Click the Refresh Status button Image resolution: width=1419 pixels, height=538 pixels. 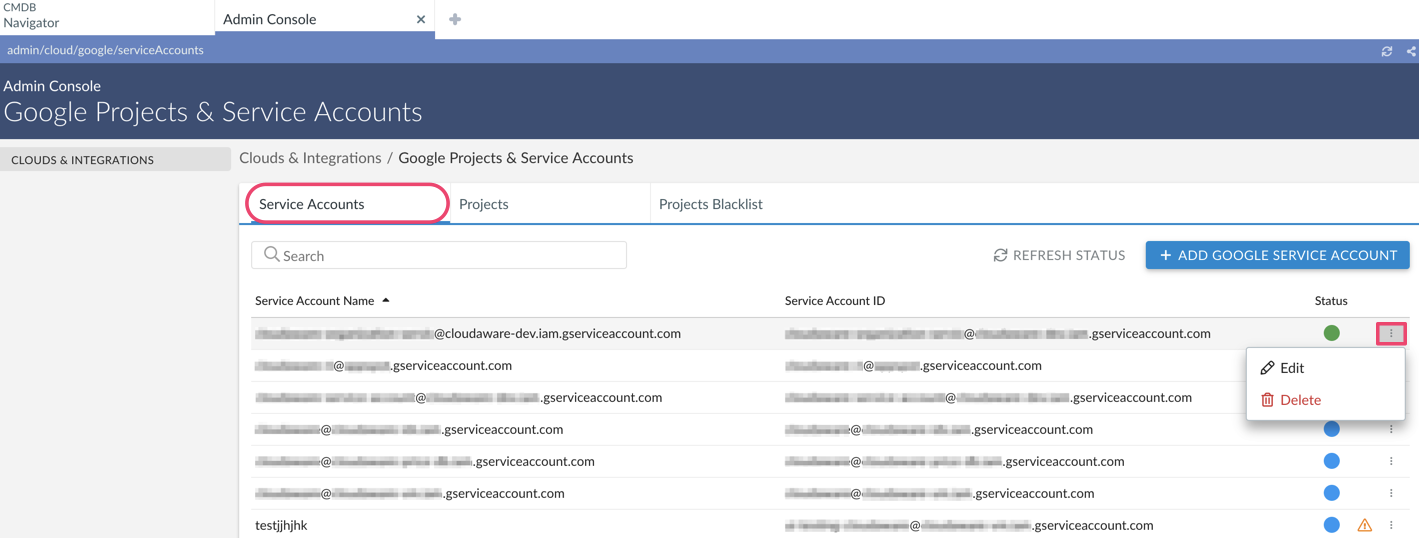[1059, 255]
